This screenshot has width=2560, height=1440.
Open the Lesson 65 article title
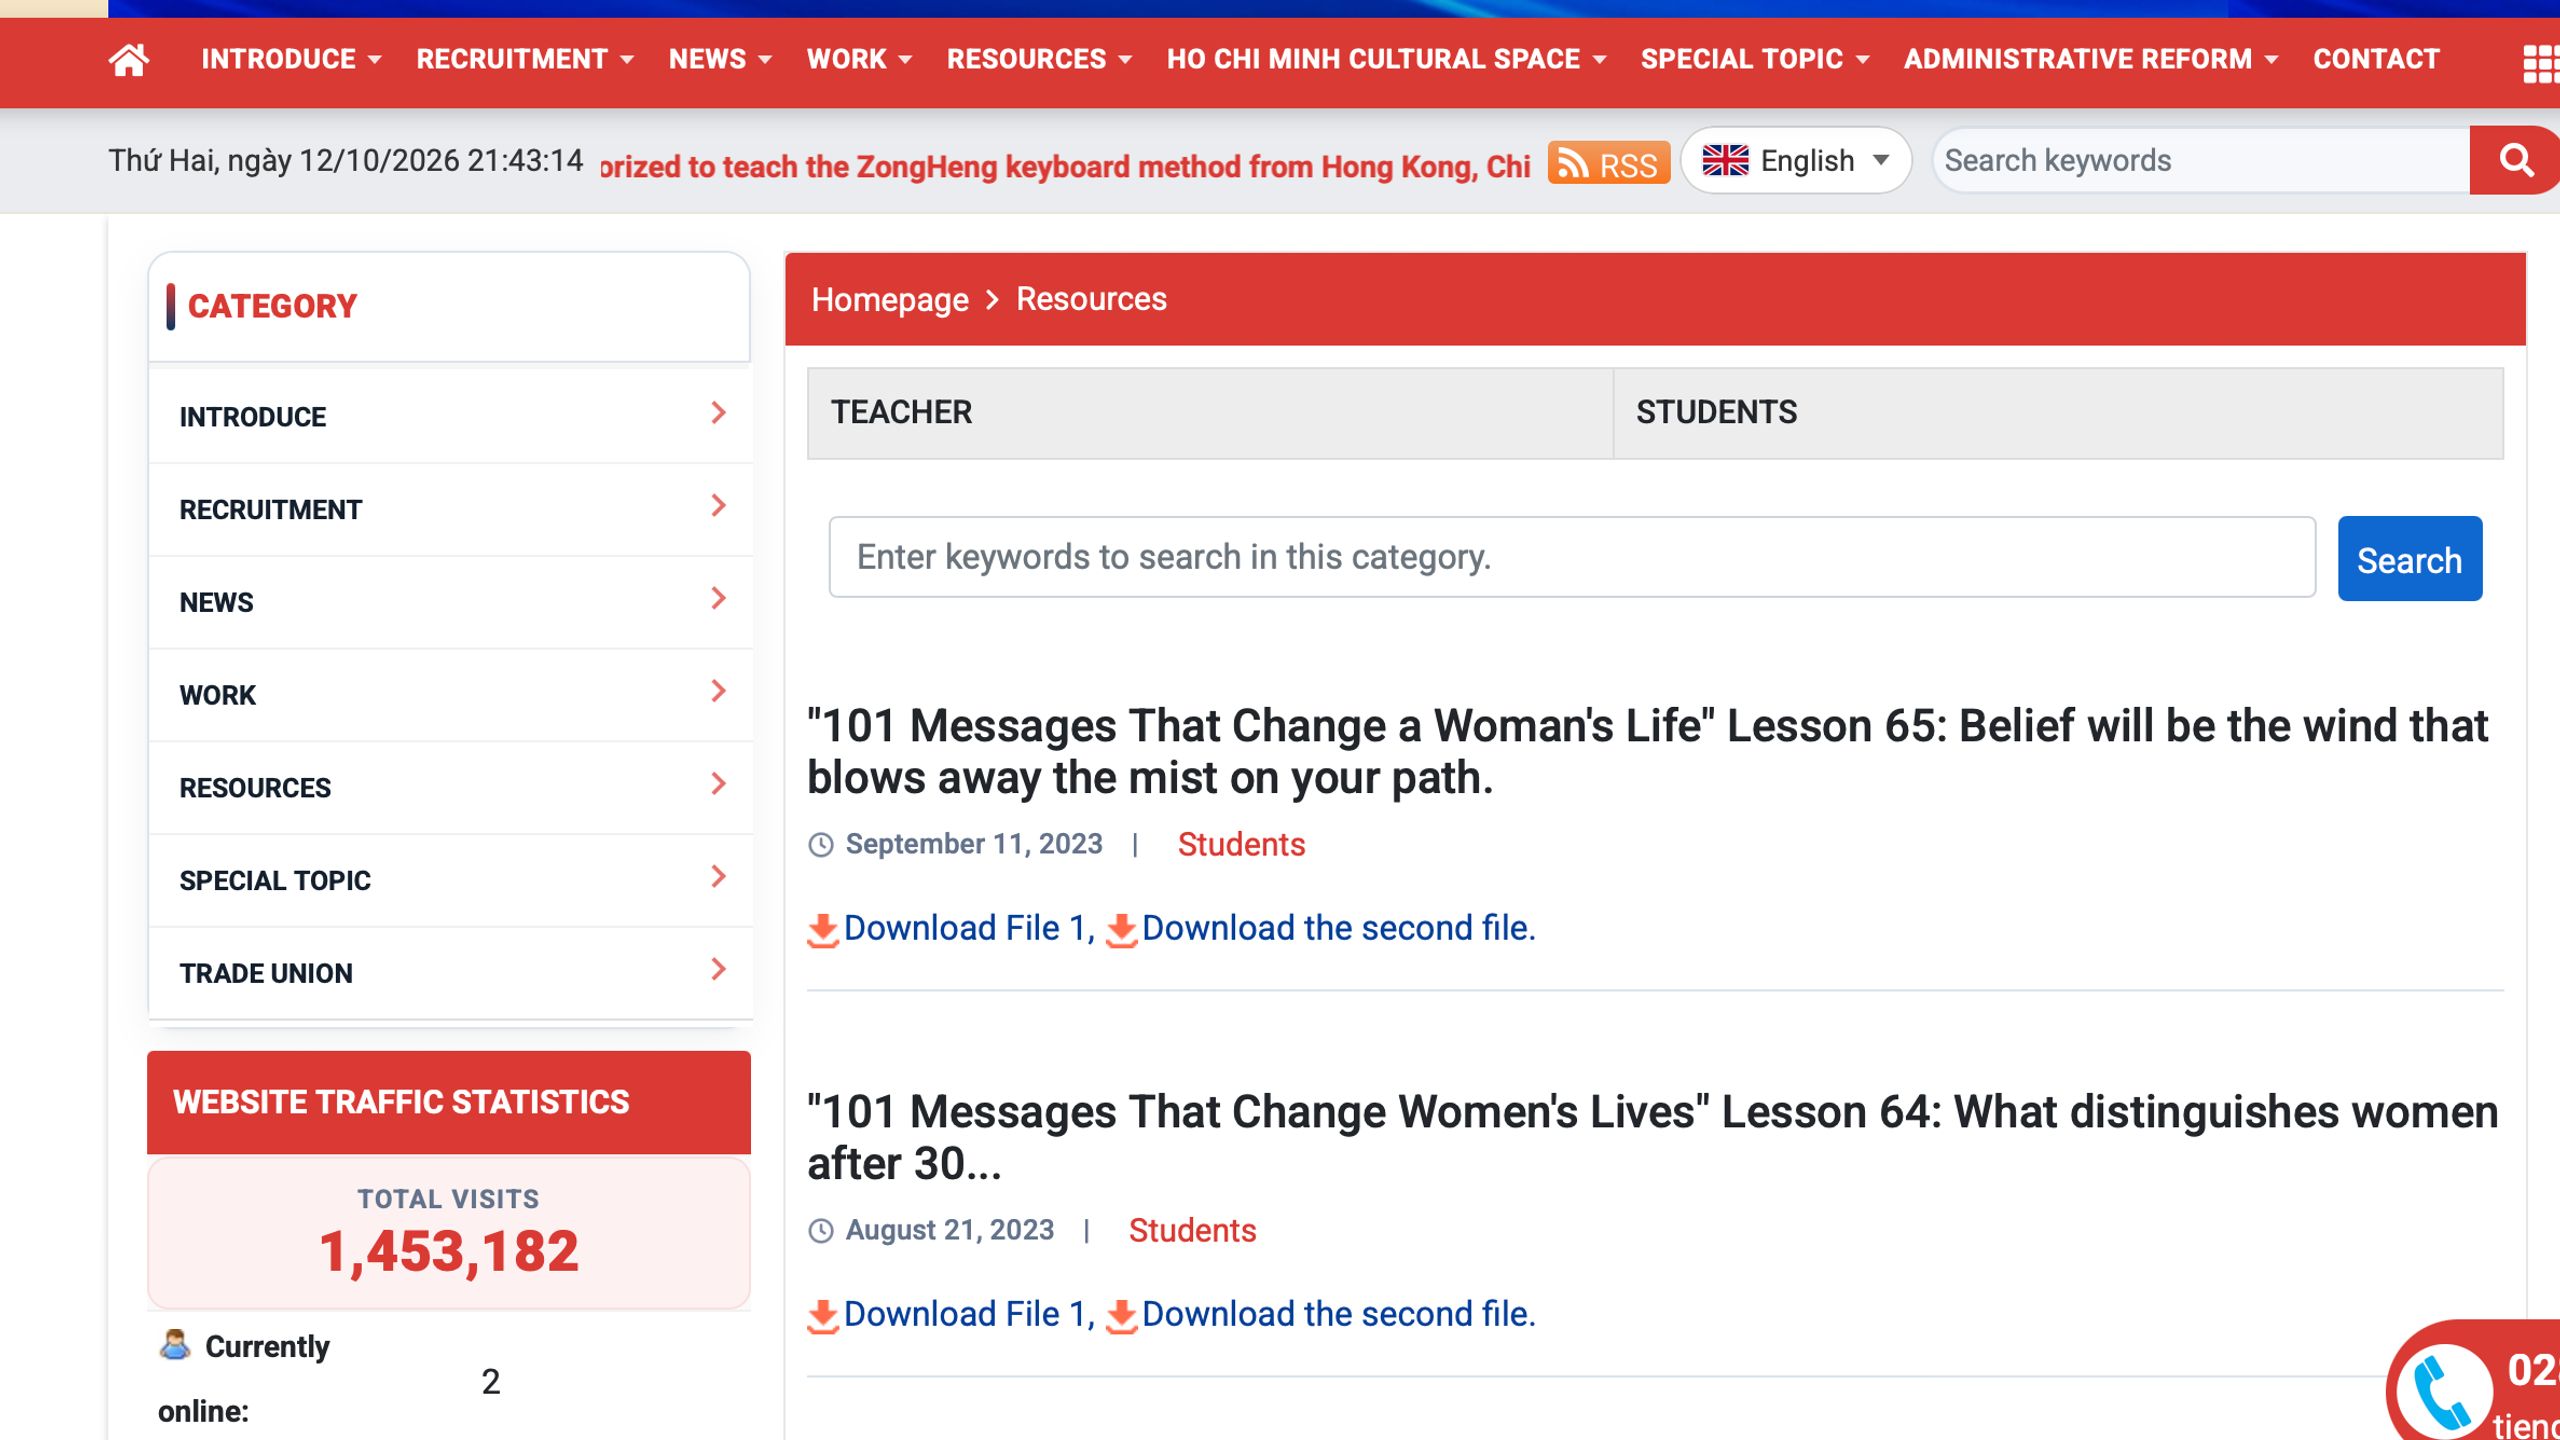coord(1648,752)
